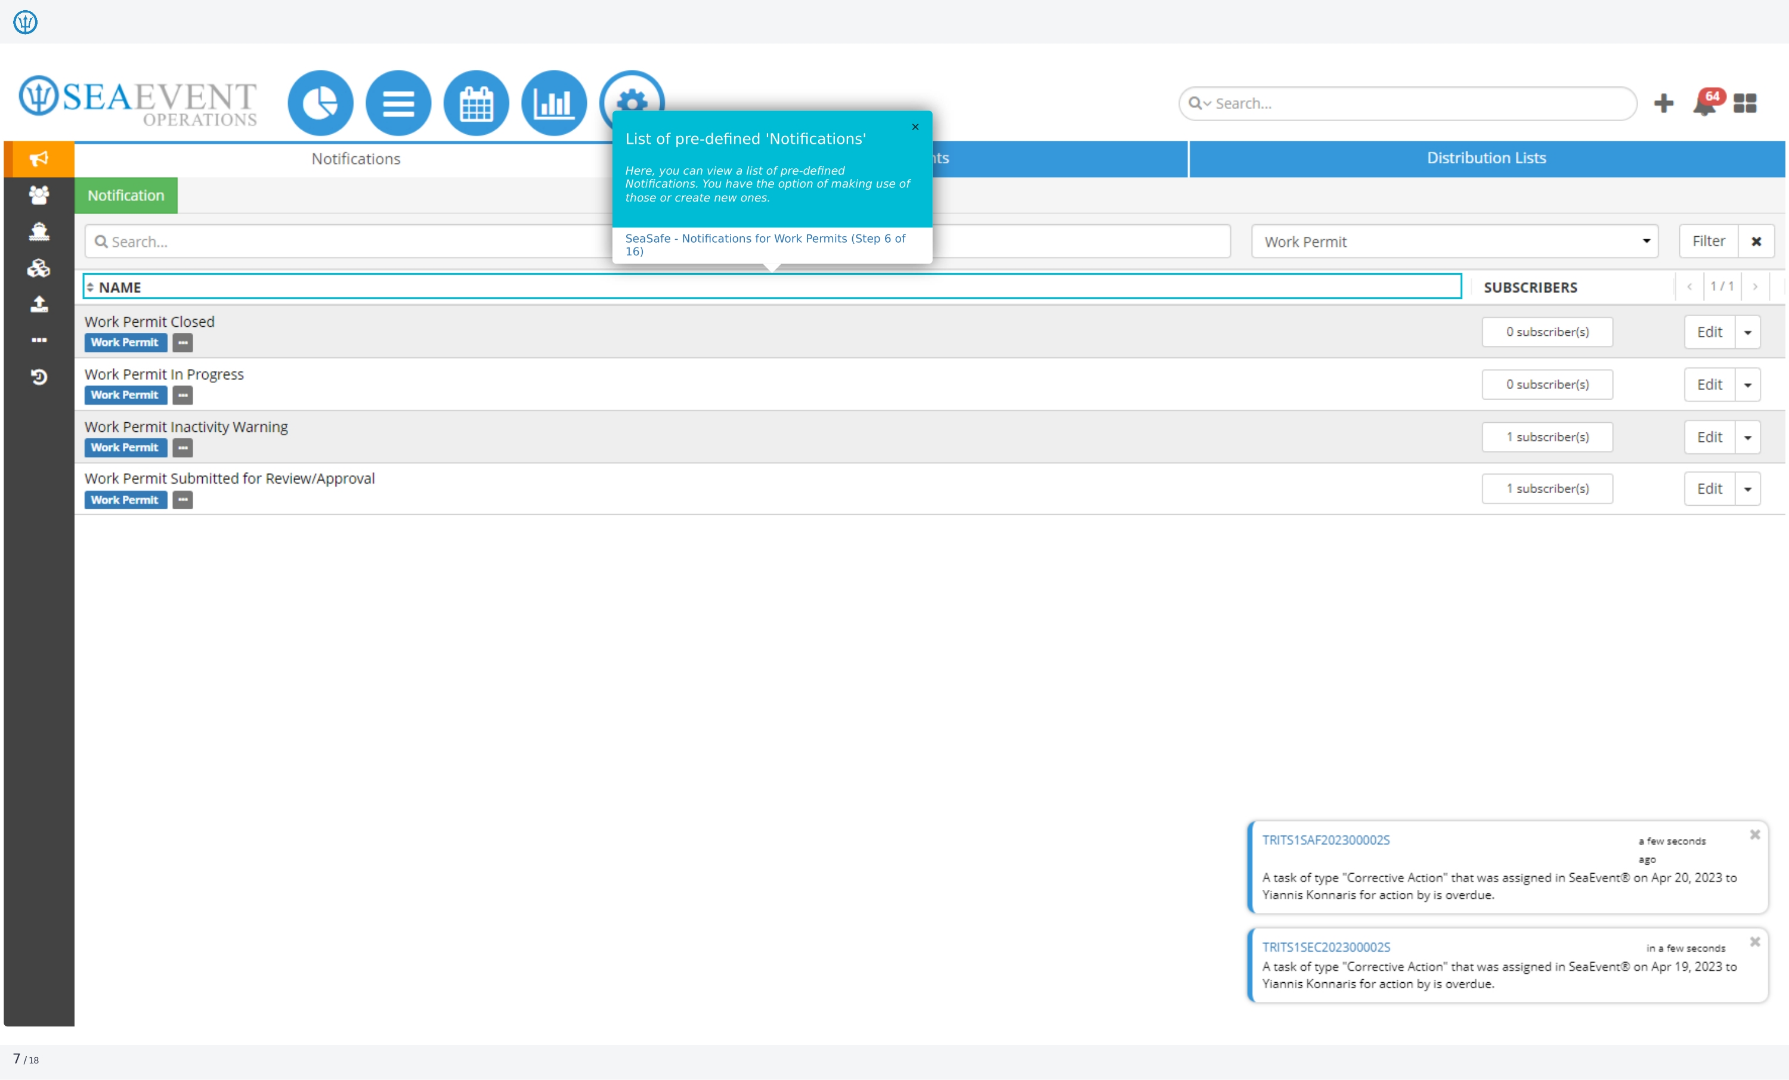Open 0 subscriber(s) for Work Permit Closed

[x=1547, y=332]
